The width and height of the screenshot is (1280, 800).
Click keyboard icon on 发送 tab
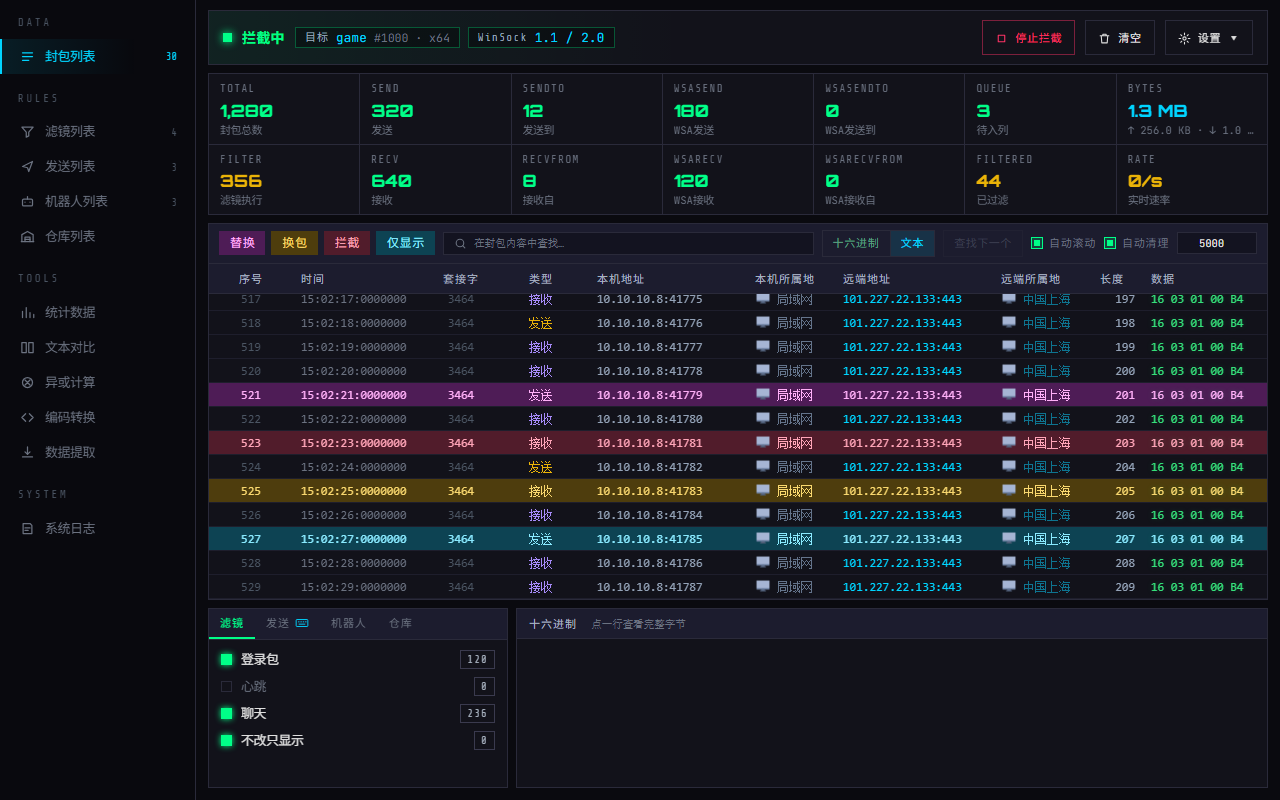click(302, 623)
